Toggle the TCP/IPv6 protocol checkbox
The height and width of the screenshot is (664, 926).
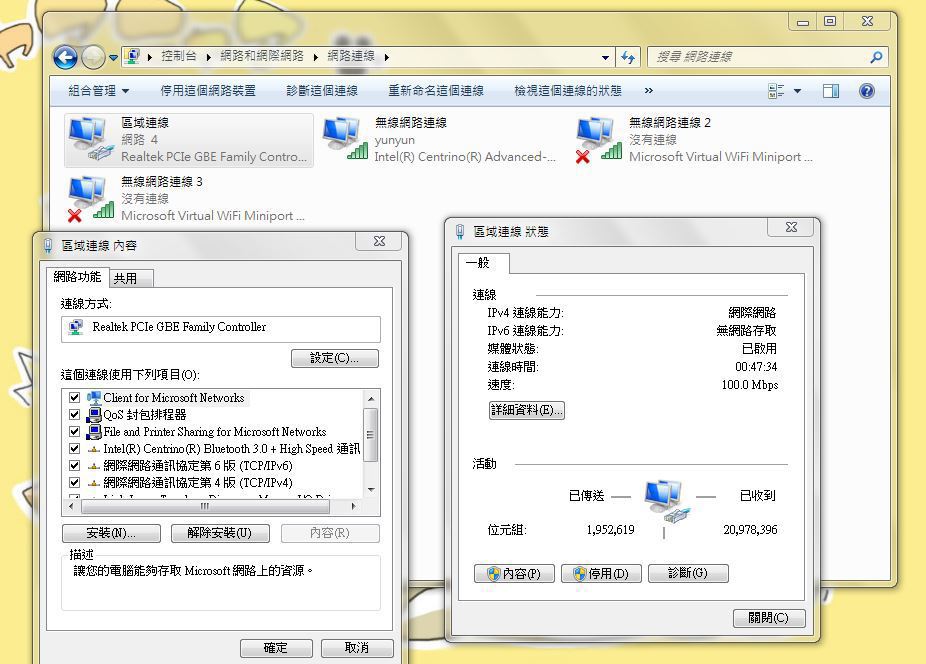pos(74,466)
